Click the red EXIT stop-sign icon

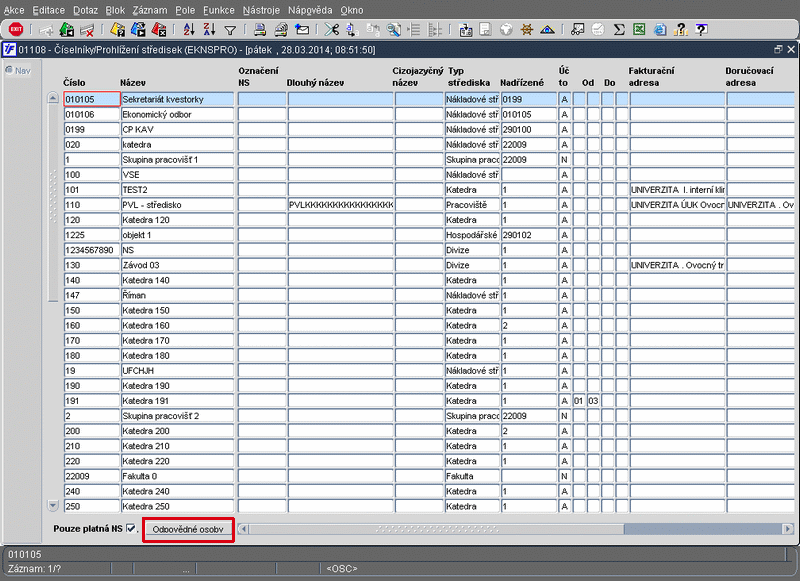pyautogui.click(x=16, y=30)
